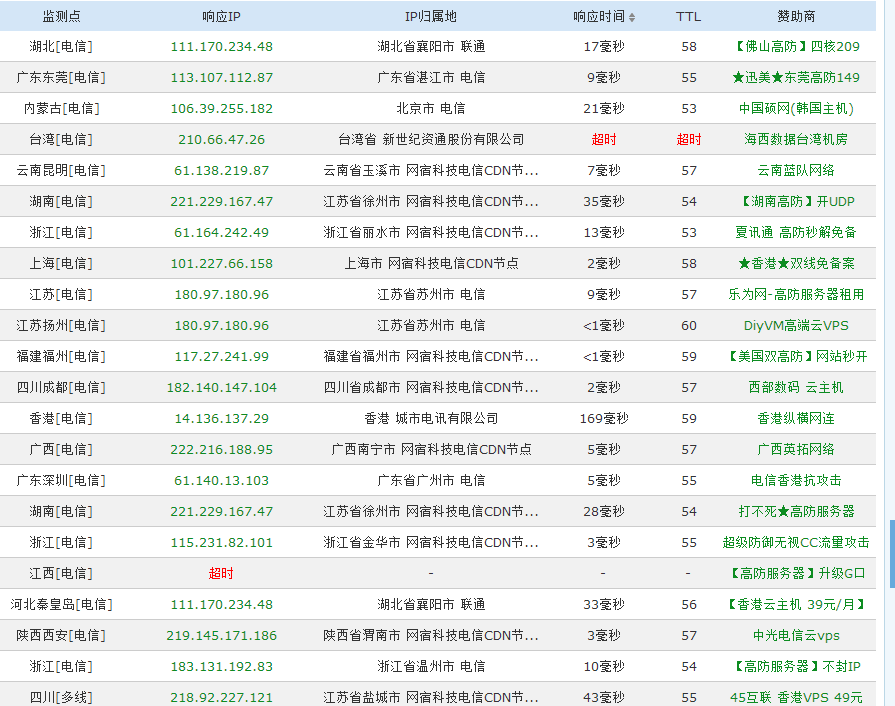Click 上海市 网宿科技电信CDN节点 location cell

pos(431,263)
